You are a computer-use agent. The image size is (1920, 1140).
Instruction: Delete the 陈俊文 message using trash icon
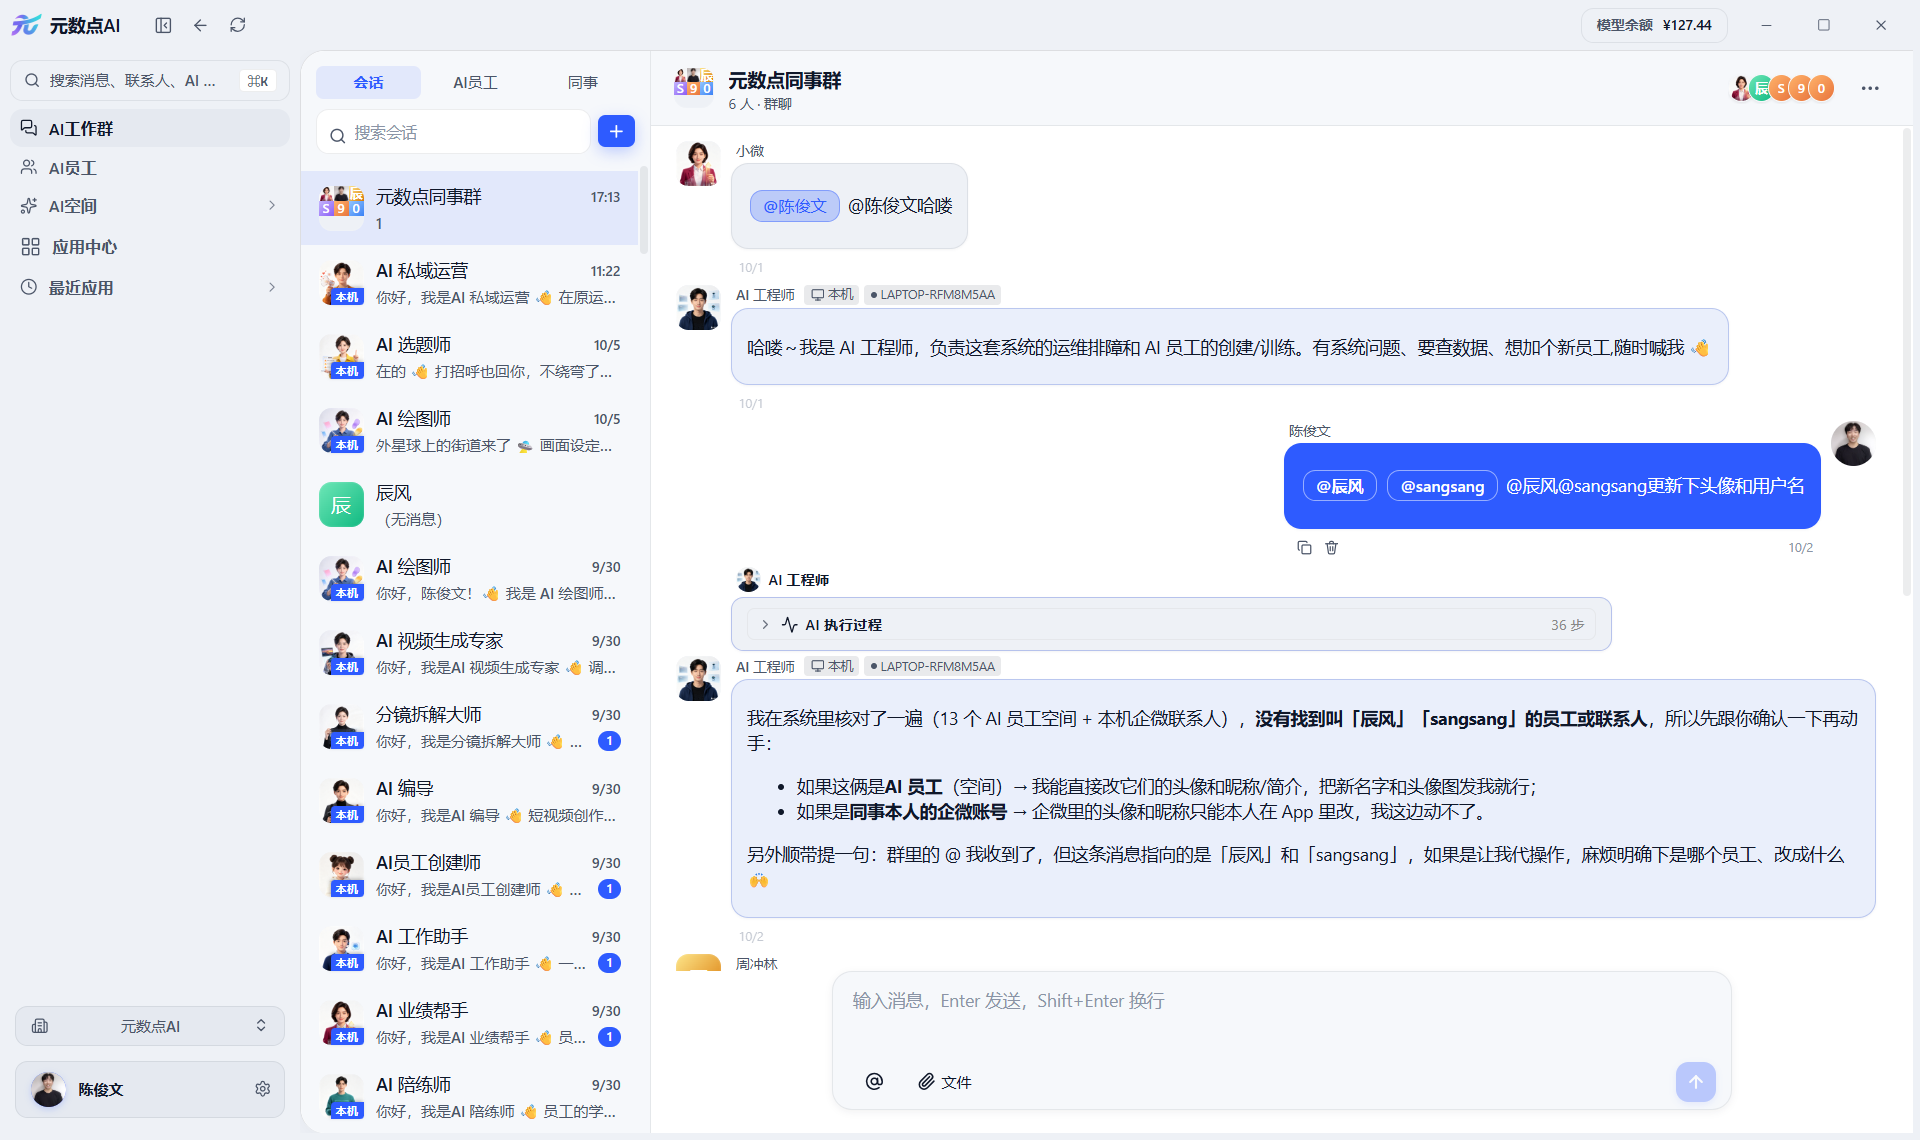point(1331,547)
